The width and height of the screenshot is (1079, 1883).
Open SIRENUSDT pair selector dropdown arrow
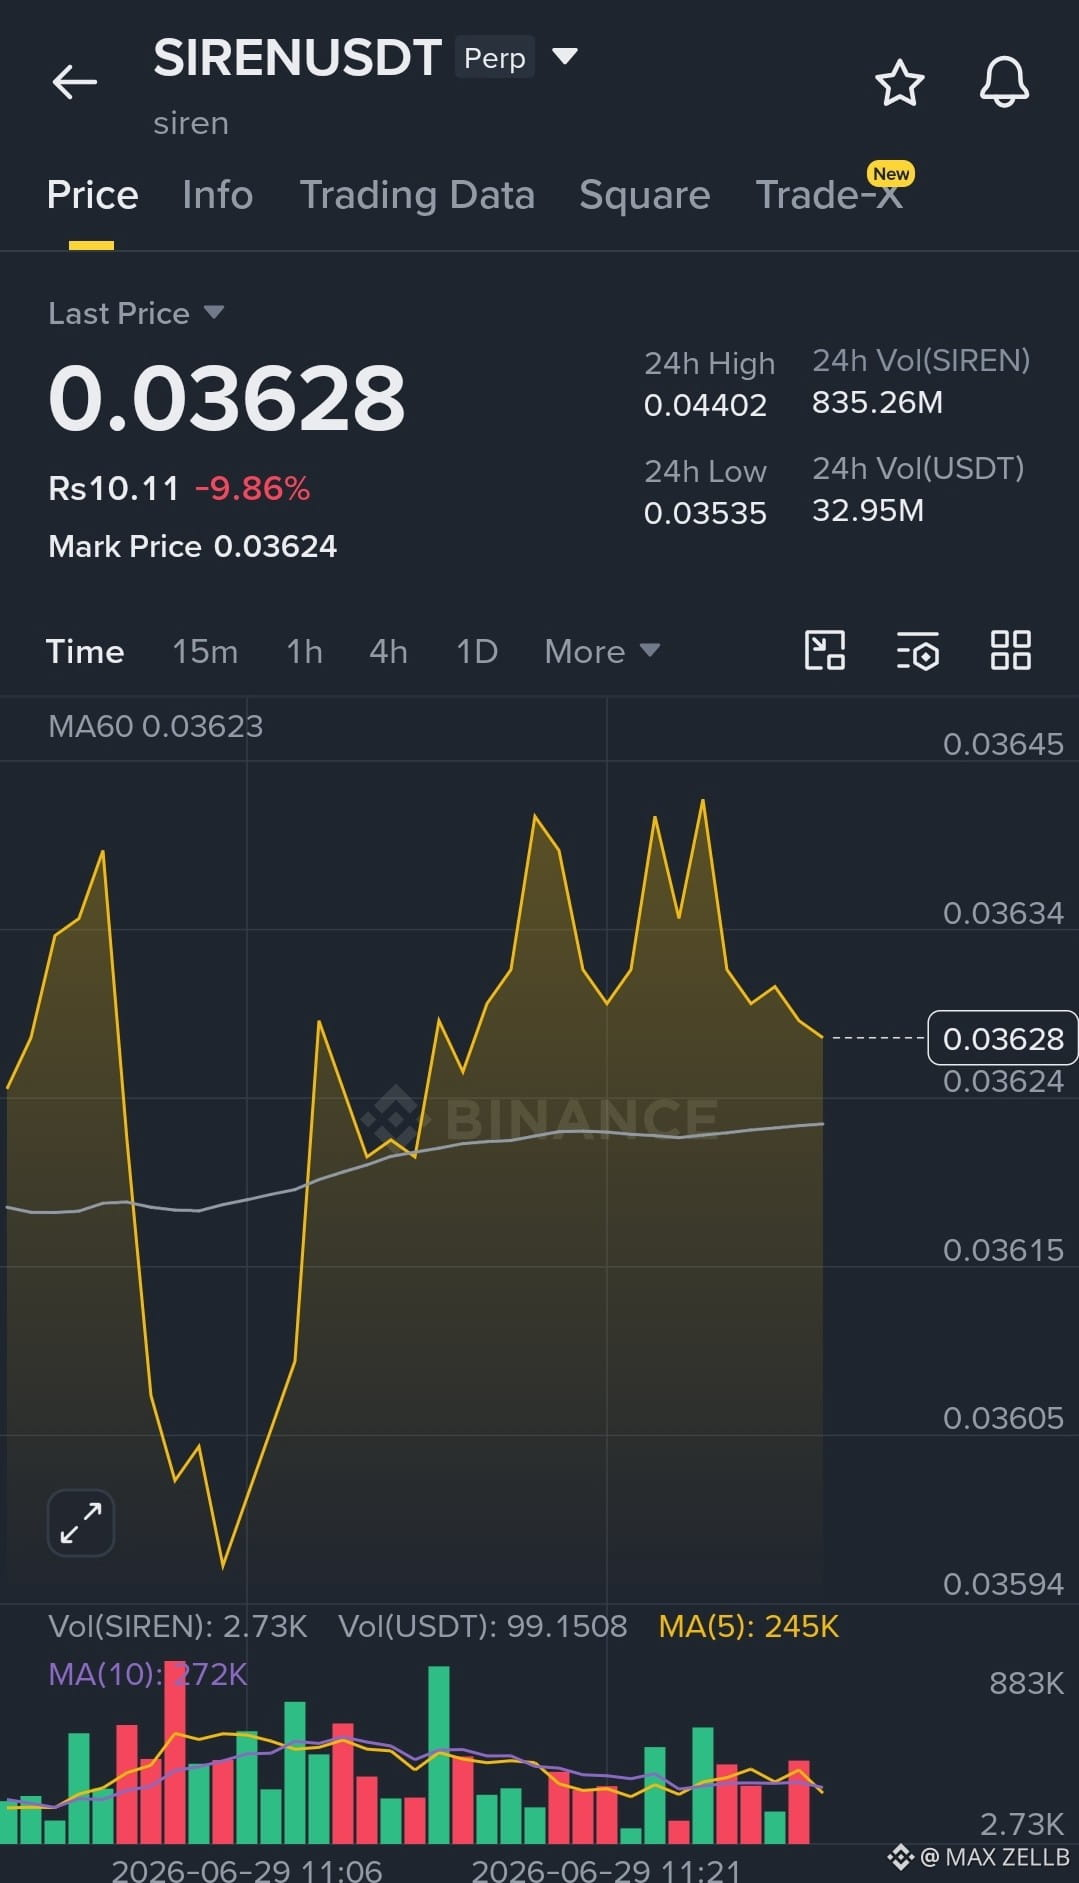tap(565, 56)
